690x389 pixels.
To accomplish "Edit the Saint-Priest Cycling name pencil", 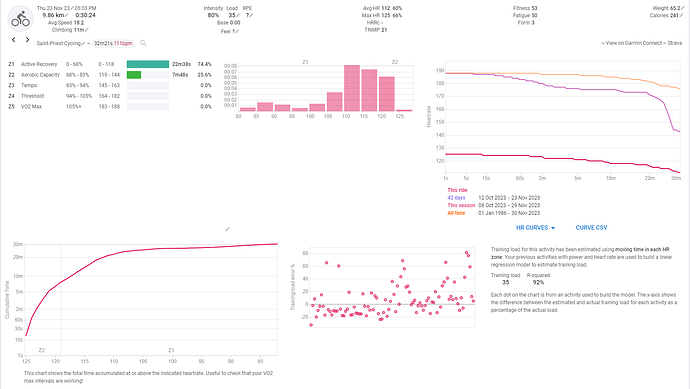I will coord(83,44).
